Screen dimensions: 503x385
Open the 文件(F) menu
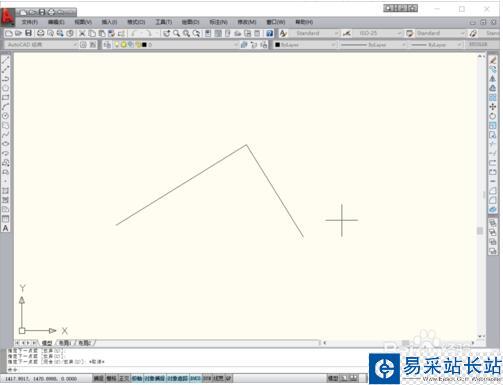click(30, 22)
